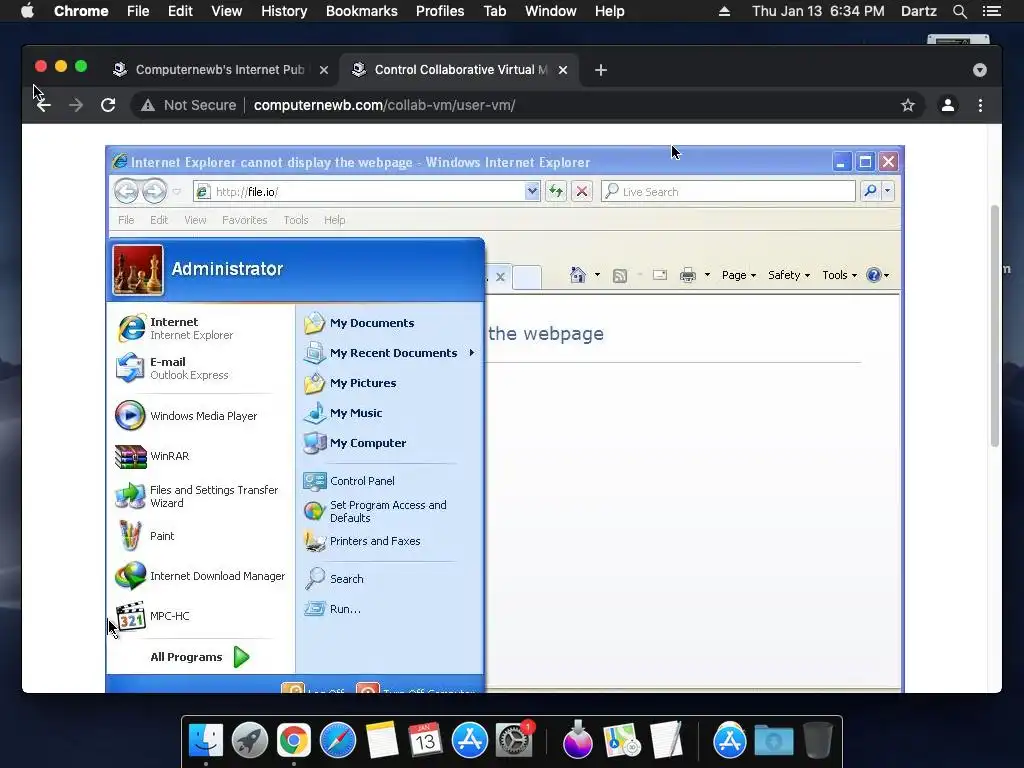The height and width of the screenshot is (768, 1024).
Task: Click IE RSS feeds icon
Action: click(x=620, y=276)
